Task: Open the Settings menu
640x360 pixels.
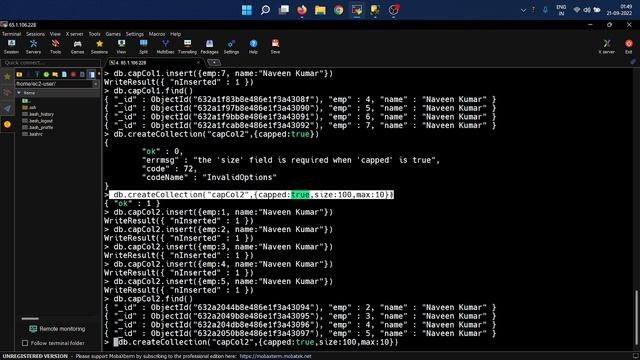Action: coord(135,34)
